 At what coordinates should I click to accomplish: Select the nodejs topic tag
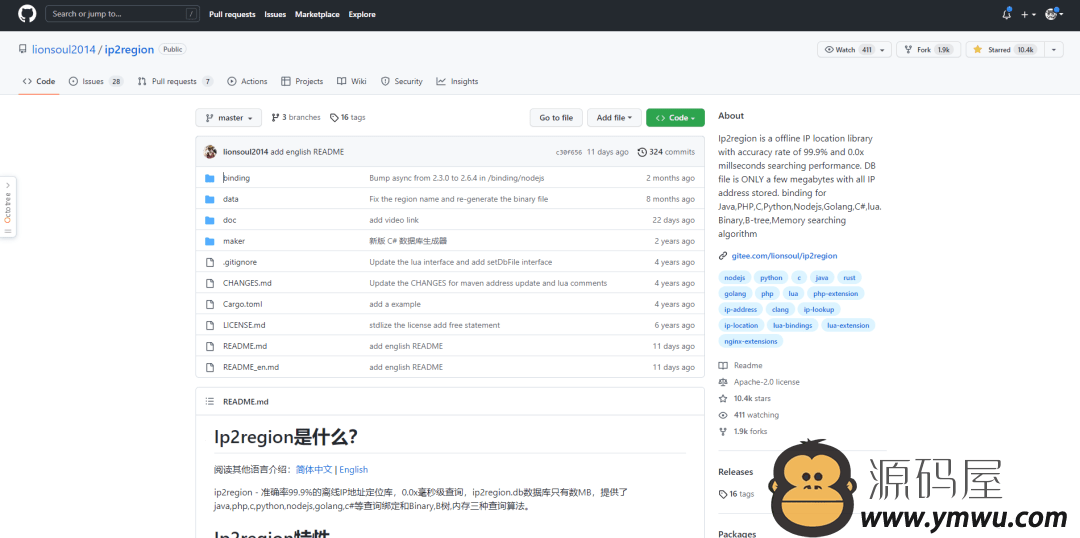pos(735,278)
